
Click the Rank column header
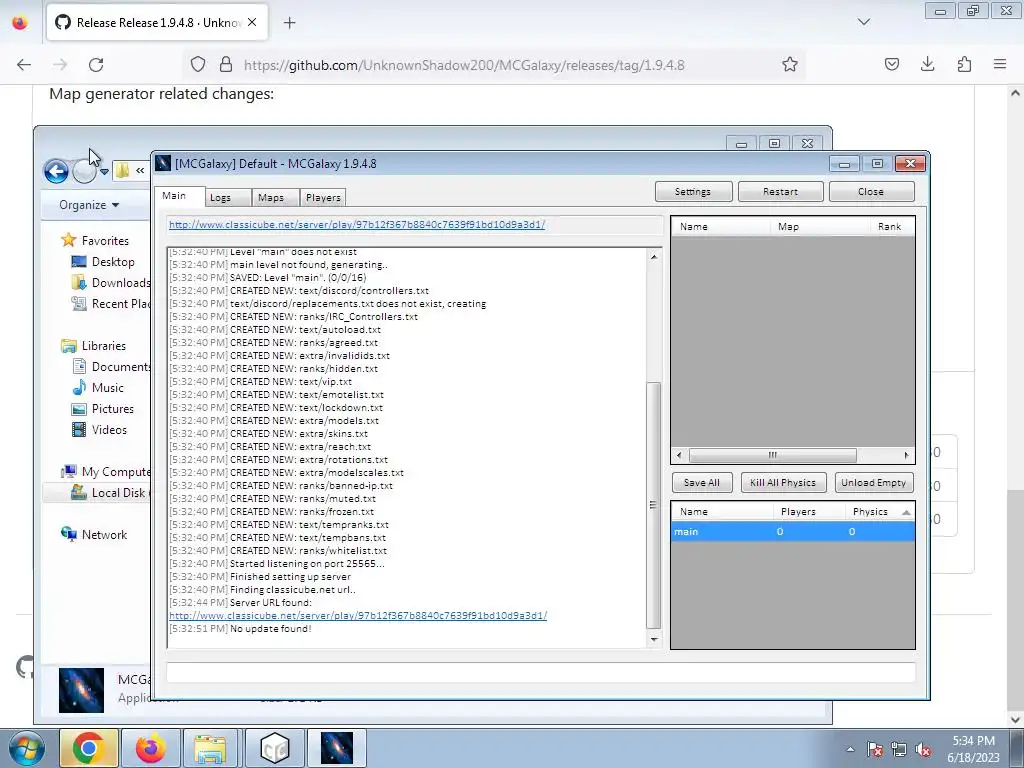[x=892, y=227]
